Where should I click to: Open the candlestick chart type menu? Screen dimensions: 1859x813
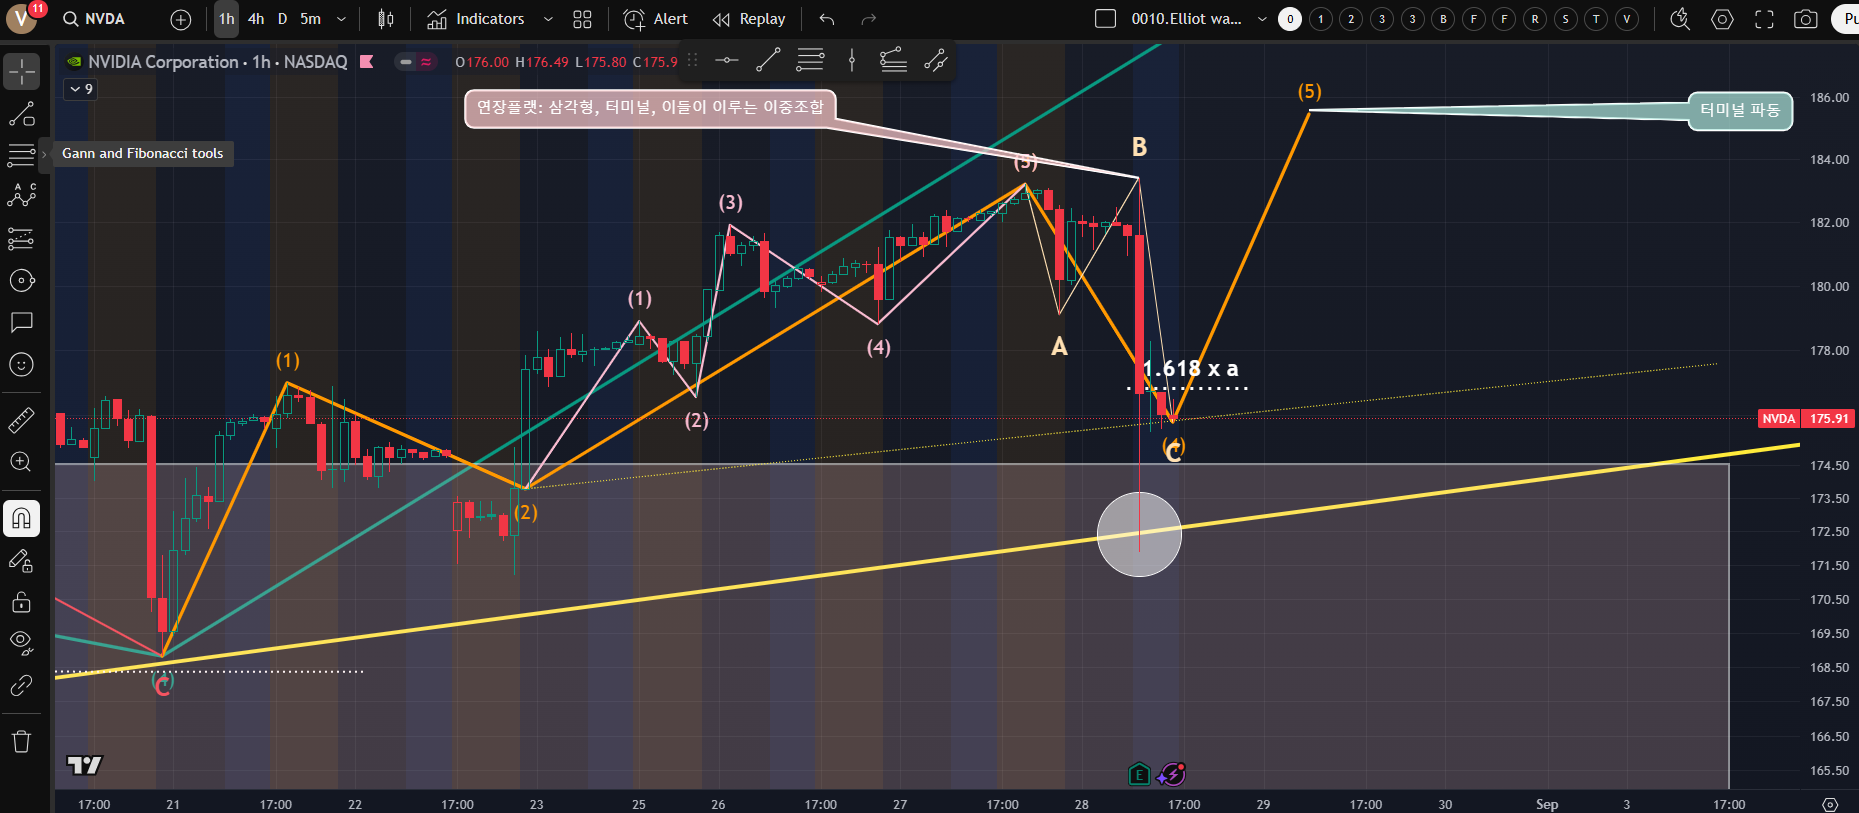point(386,19)
